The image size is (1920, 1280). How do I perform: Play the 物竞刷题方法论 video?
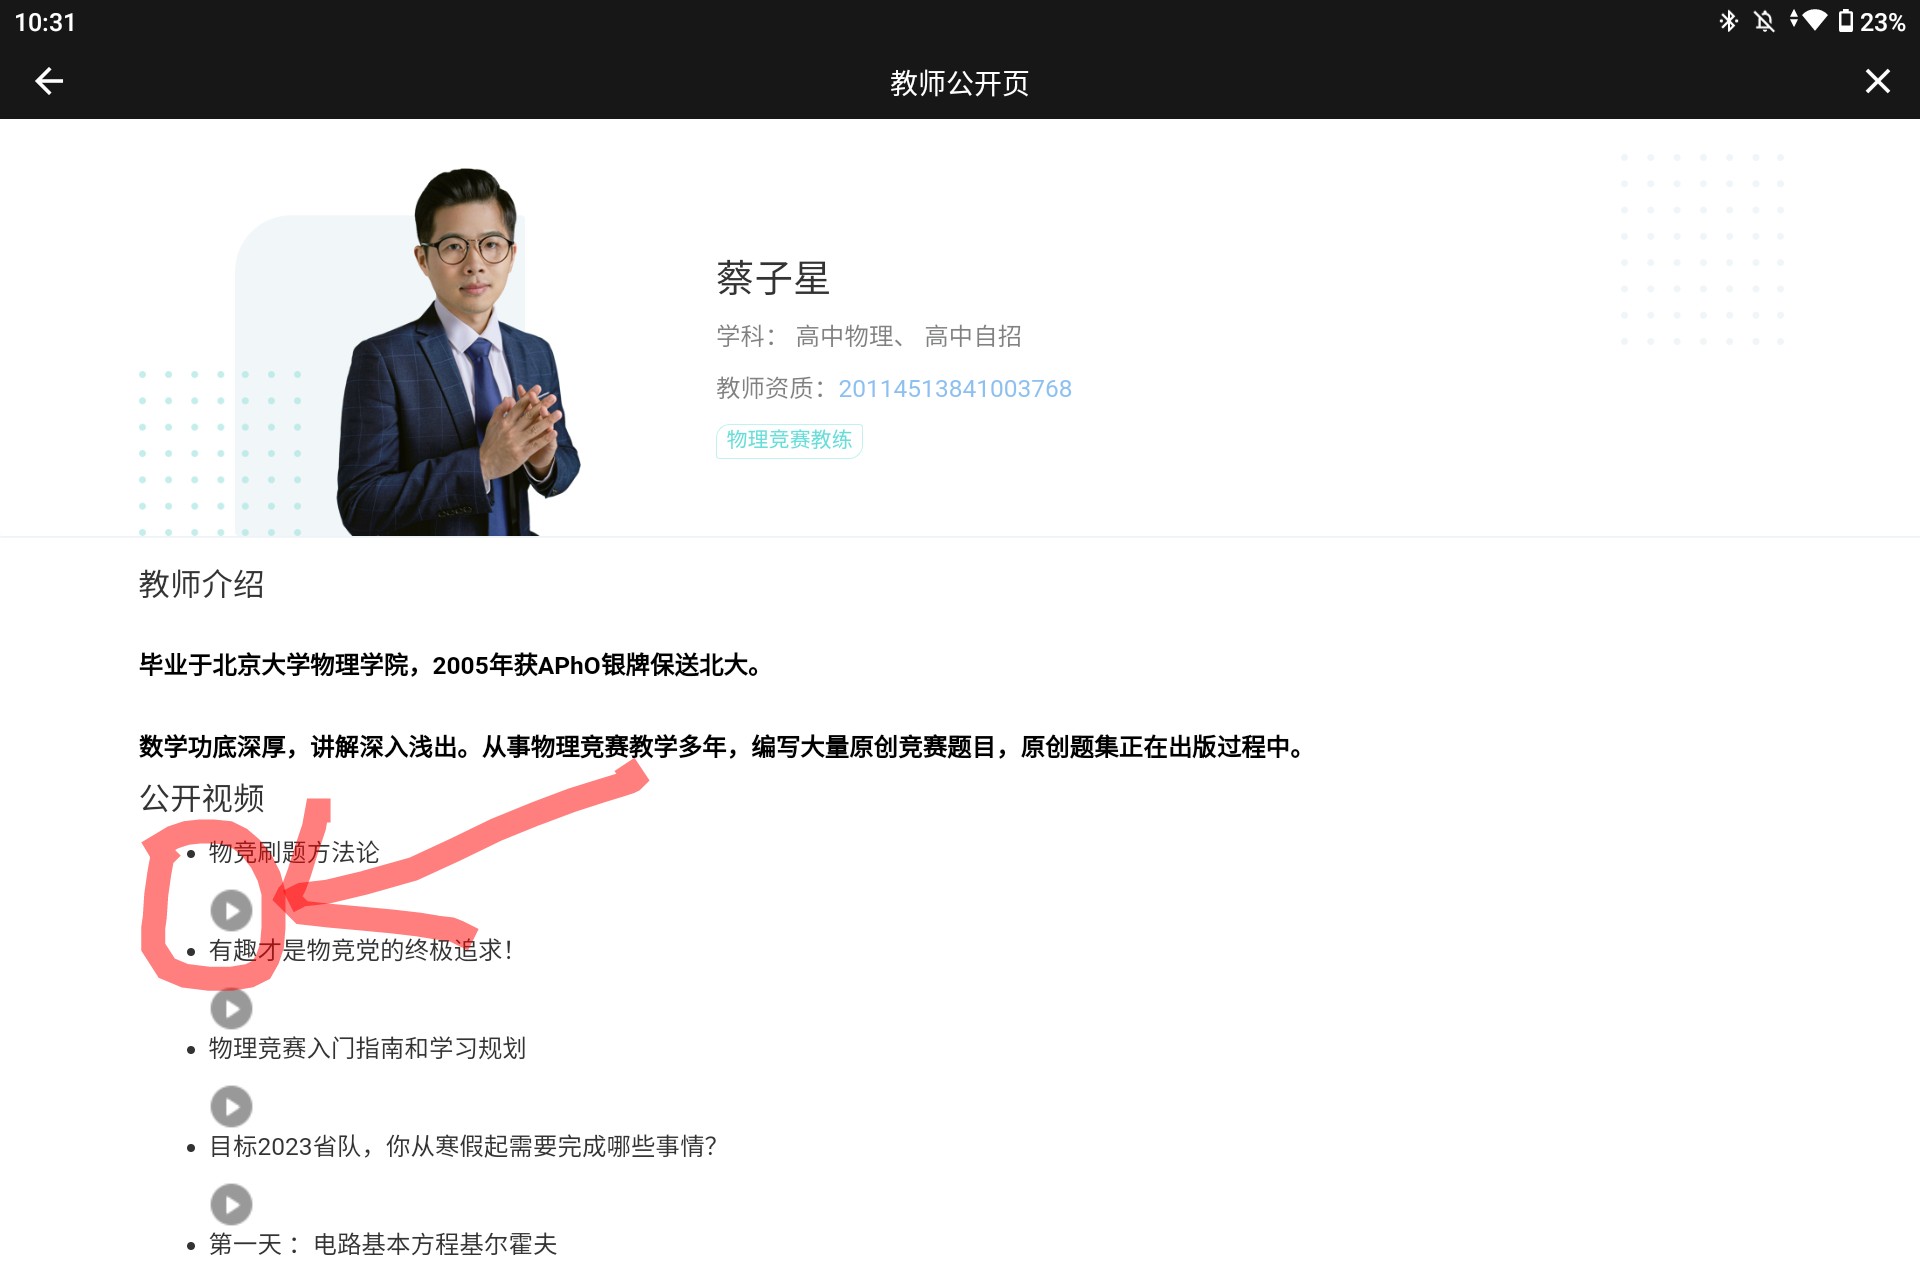coord(231,910)
